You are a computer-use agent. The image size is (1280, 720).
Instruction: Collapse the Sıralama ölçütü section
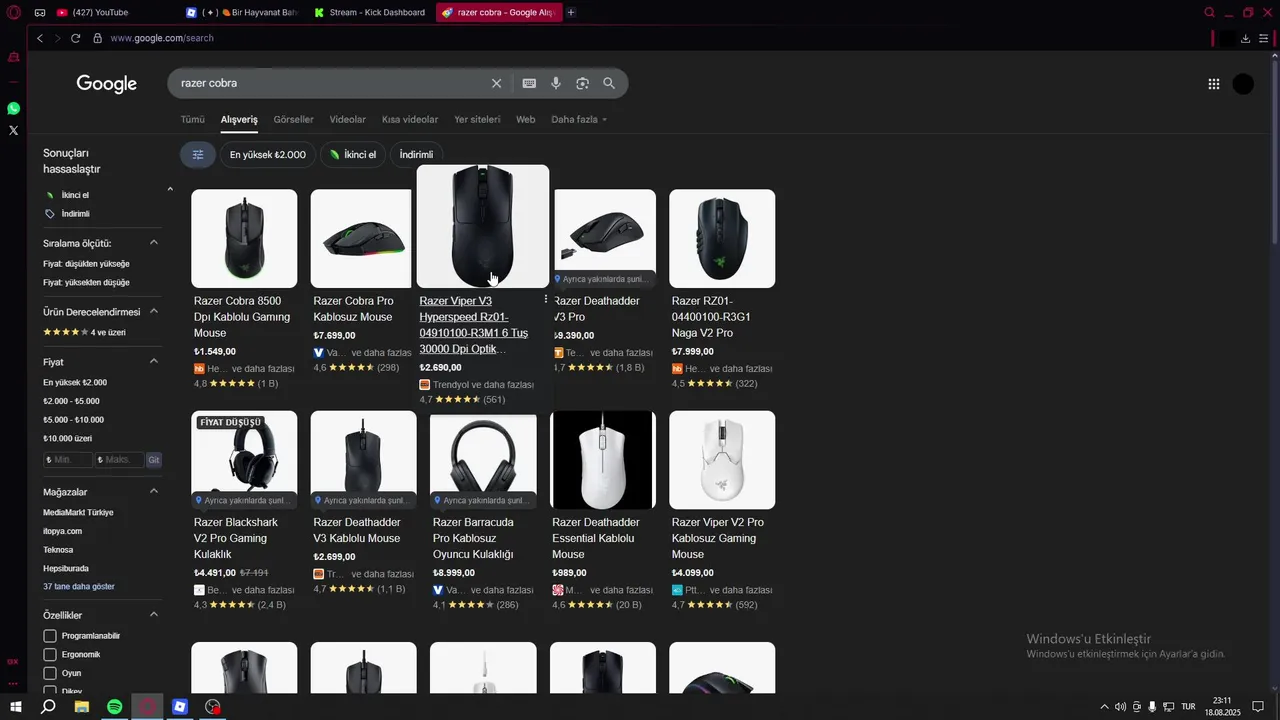[154, 243]
